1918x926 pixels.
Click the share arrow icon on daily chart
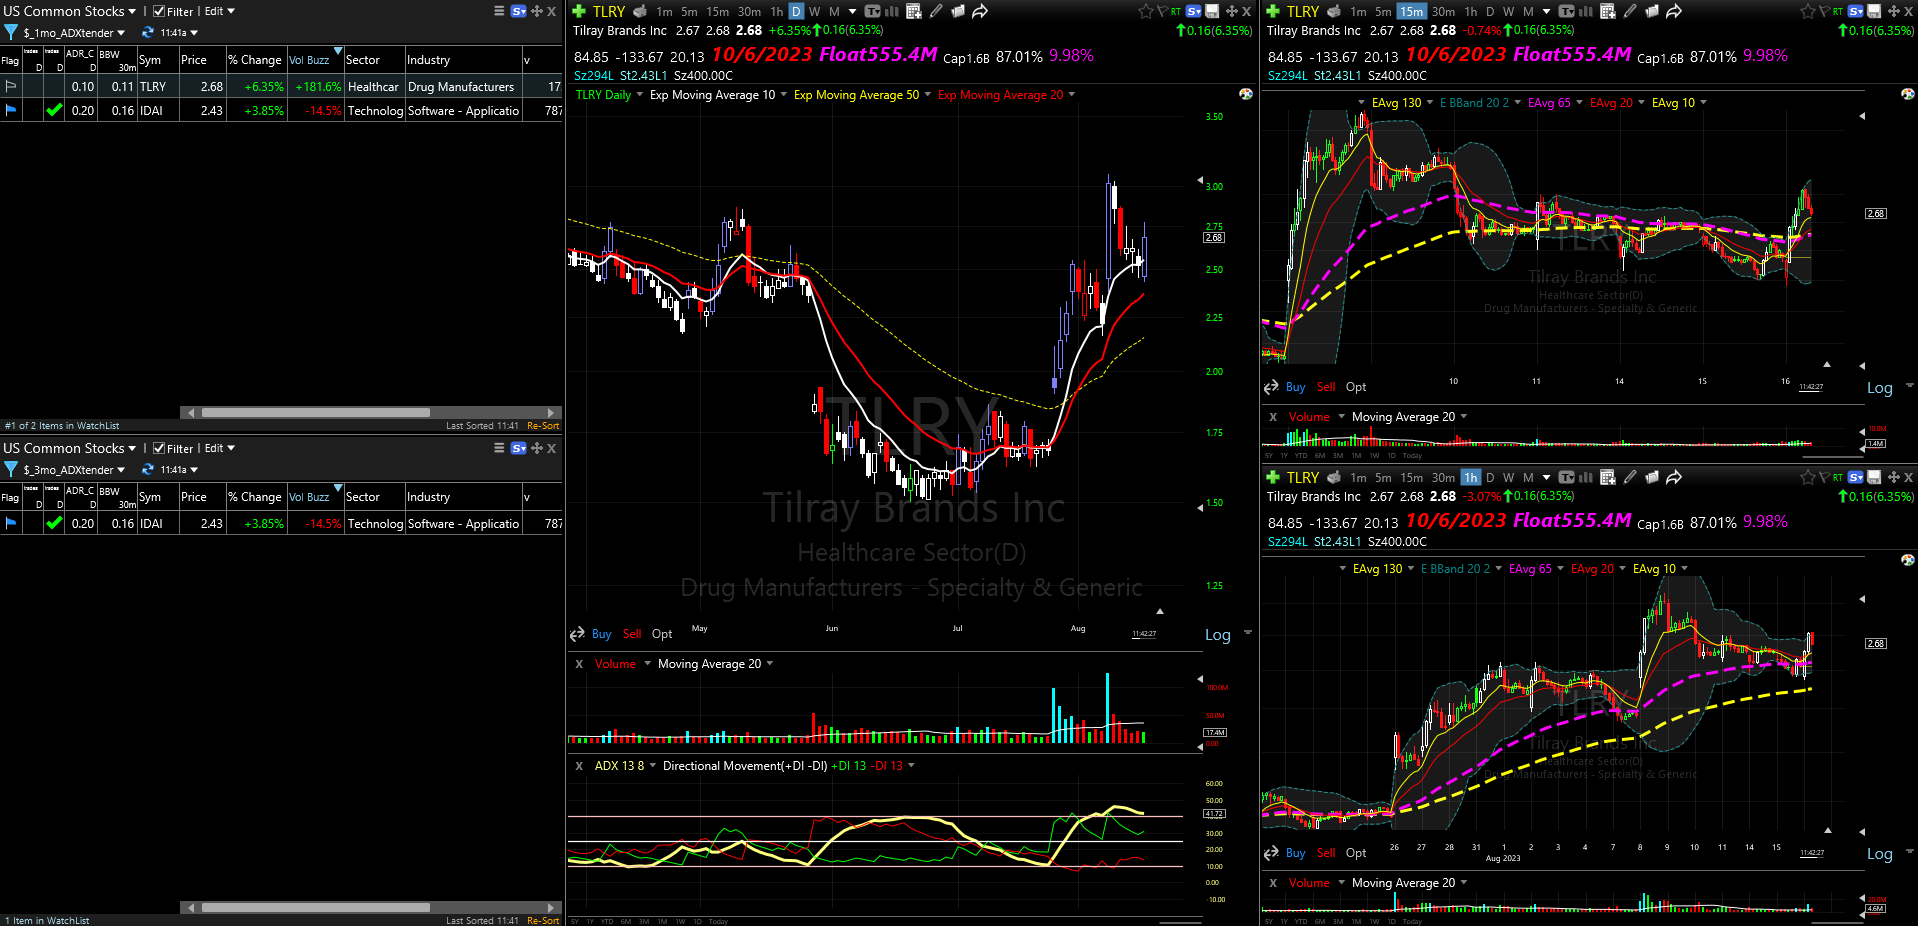979,11
